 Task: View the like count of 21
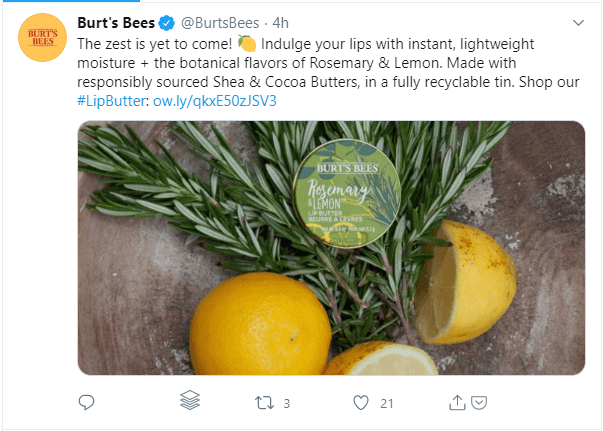(x=387, y=404)
